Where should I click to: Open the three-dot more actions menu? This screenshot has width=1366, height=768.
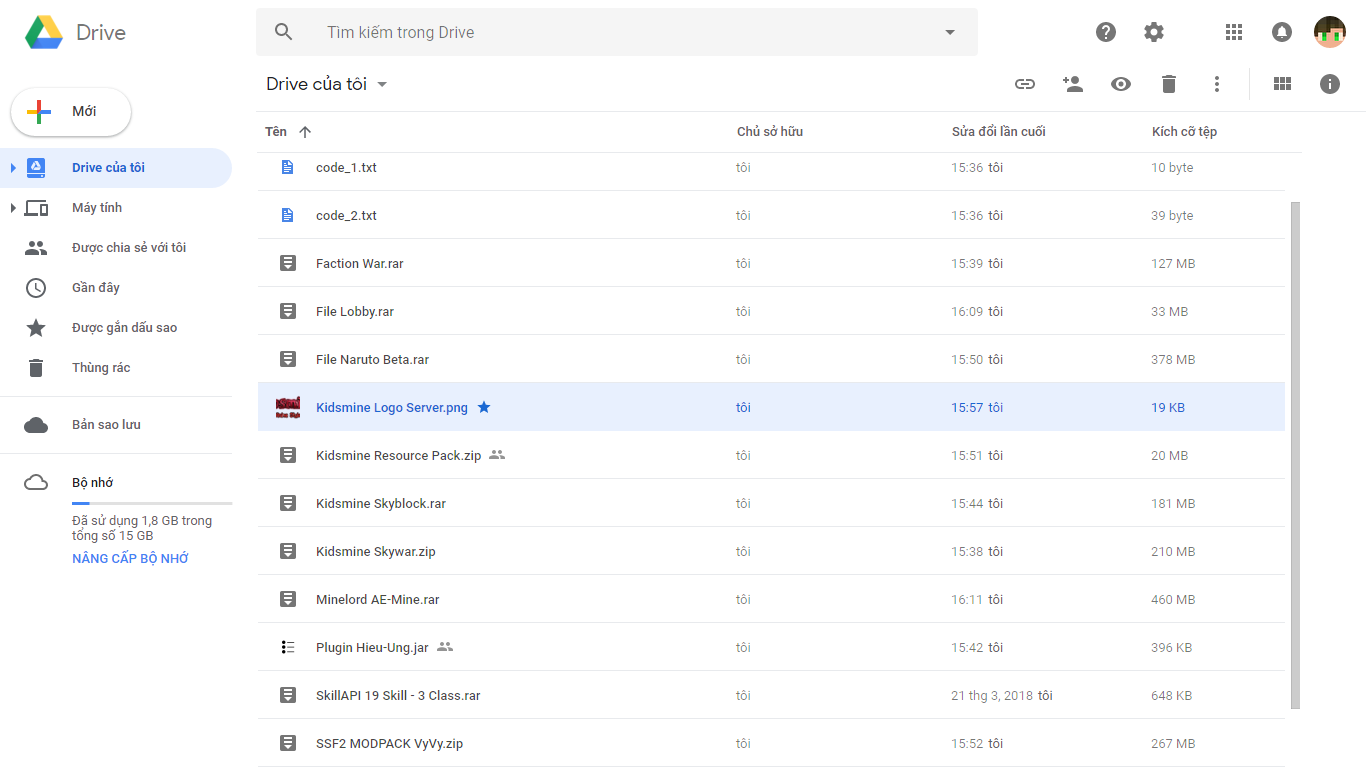click(1217, 84)
